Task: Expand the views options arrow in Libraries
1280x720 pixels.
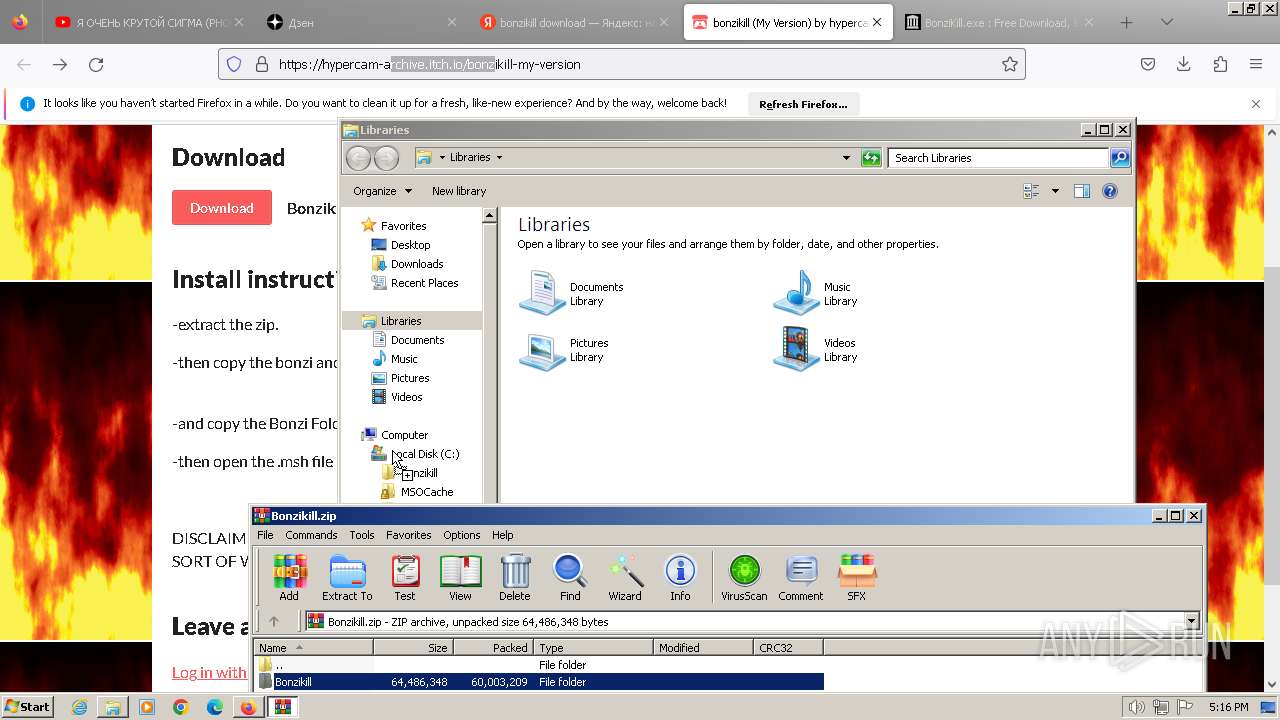Action: pyautogui.click(x=1054, y=191)
